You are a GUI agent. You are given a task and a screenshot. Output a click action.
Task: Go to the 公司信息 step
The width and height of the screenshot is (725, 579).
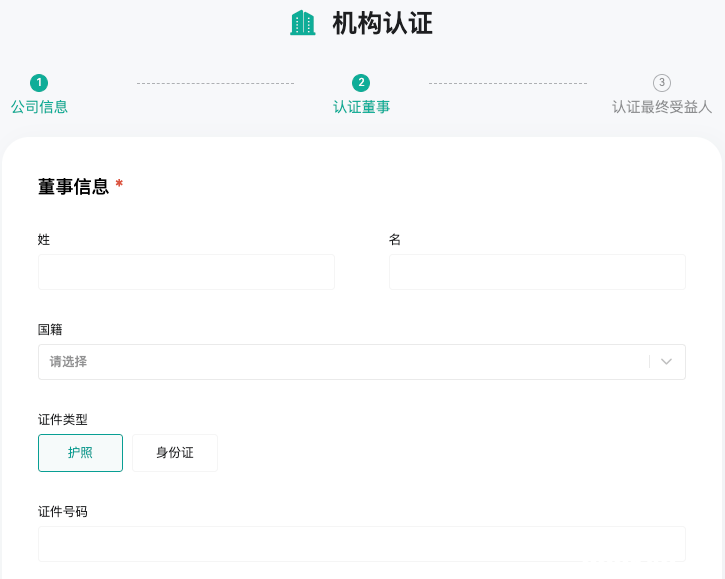pyautogui.click(x=39, y=106)
